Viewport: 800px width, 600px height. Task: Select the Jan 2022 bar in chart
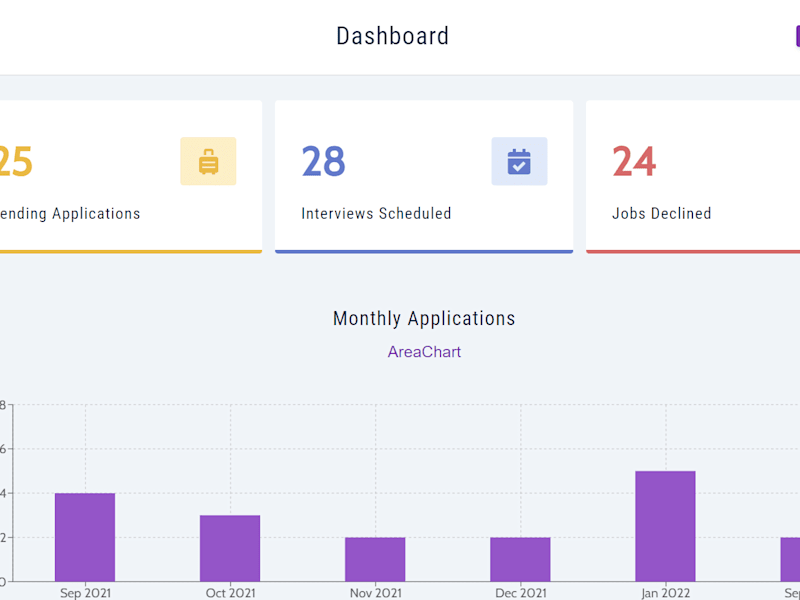665,526
